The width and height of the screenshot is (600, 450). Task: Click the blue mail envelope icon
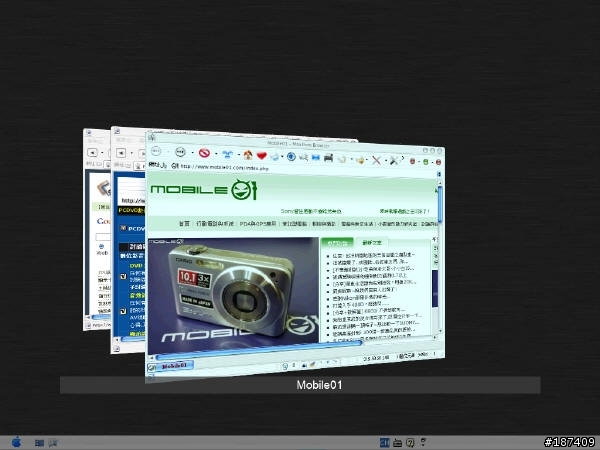[x=316, y=157]
